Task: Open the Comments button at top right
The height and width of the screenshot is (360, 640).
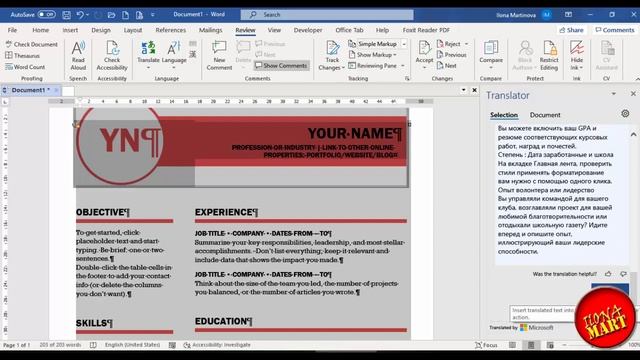Action: coord(615,30)
